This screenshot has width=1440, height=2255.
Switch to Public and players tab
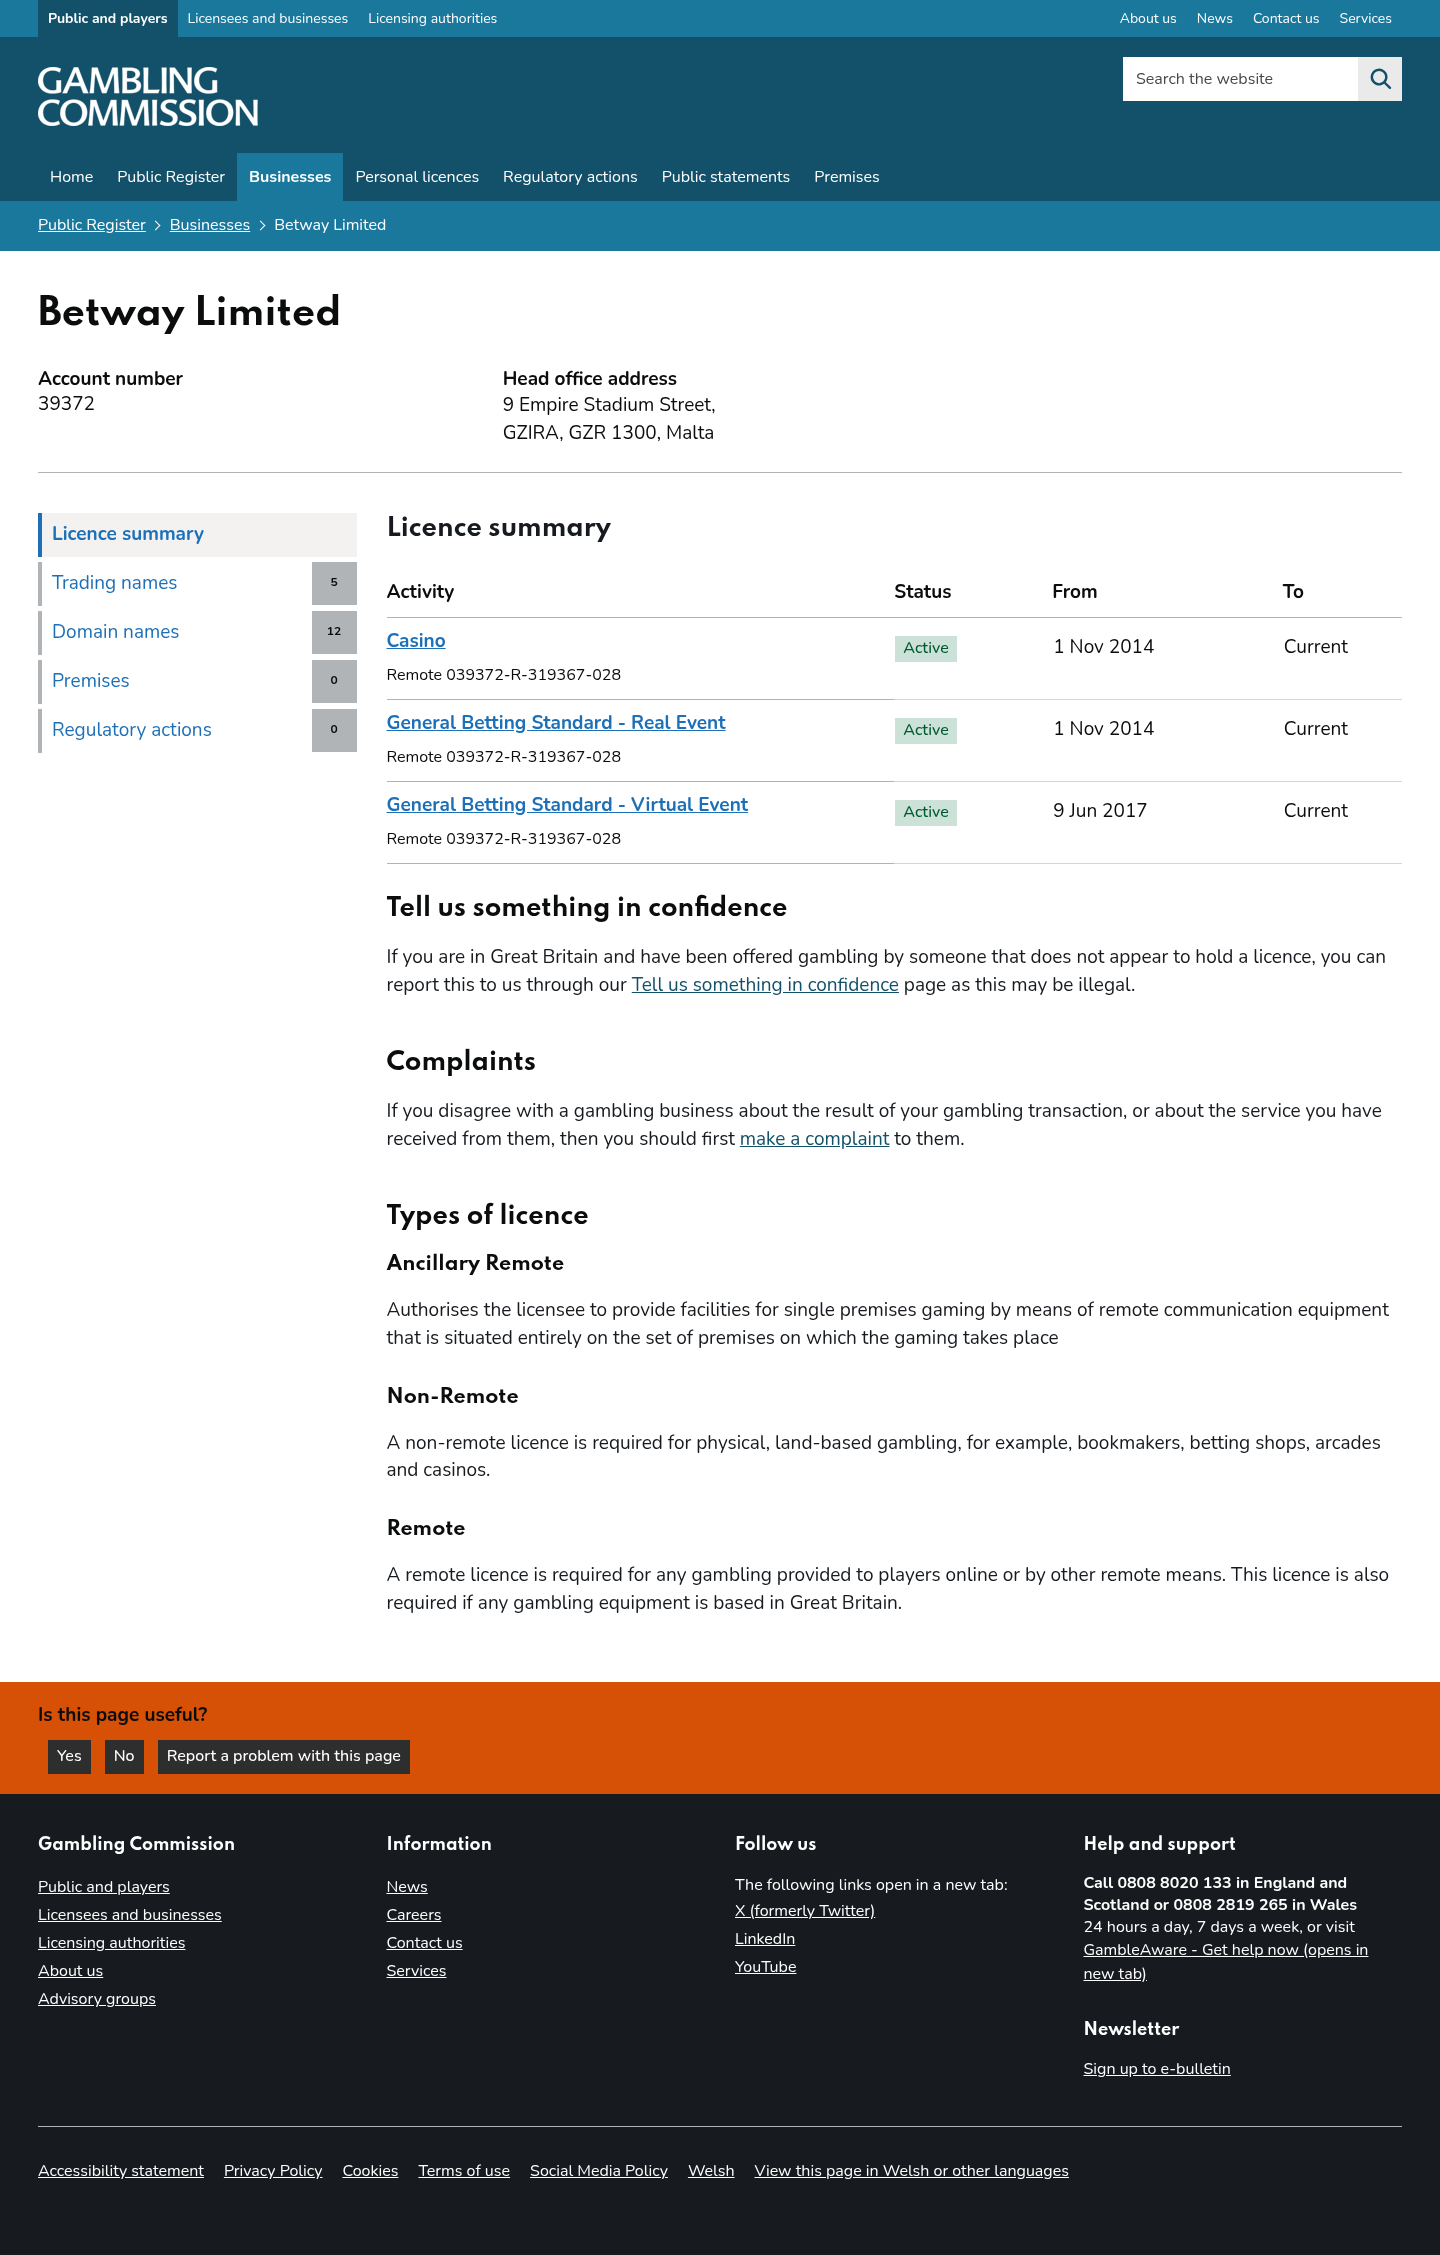[x=108, y=18]
